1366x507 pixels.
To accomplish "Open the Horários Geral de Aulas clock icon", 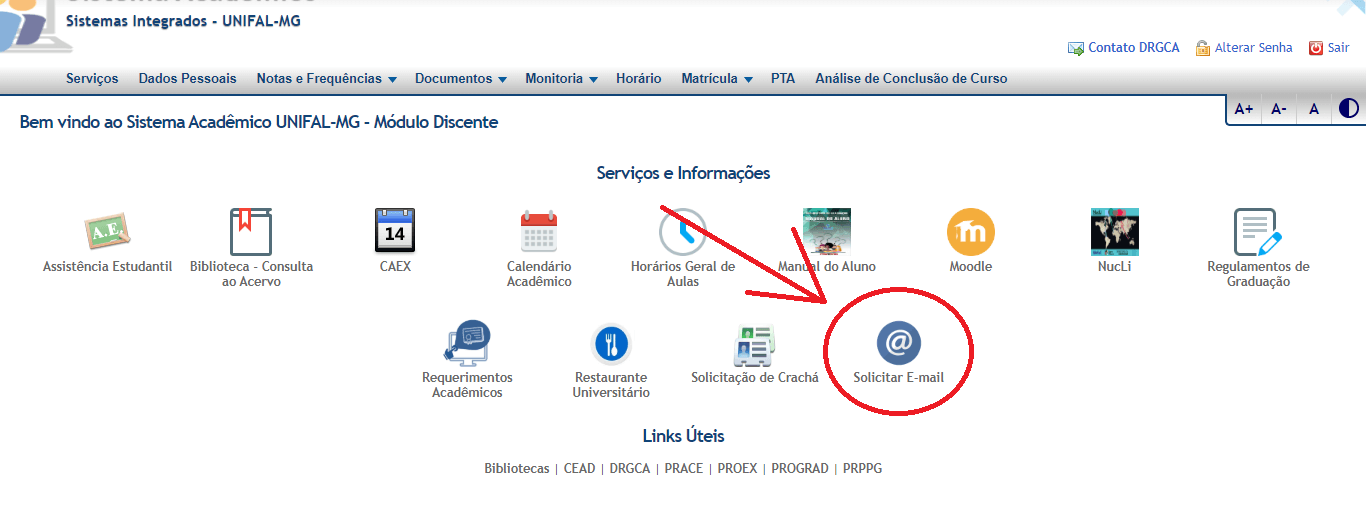I will [x=683, y=232].
